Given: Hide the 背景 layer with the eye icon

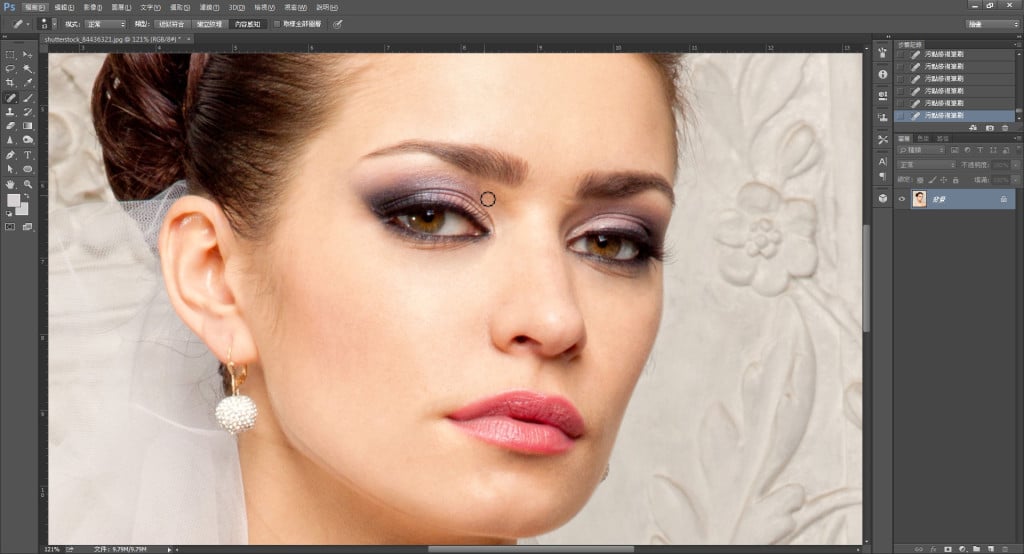Looking at the screenshot, I should 902,200.
